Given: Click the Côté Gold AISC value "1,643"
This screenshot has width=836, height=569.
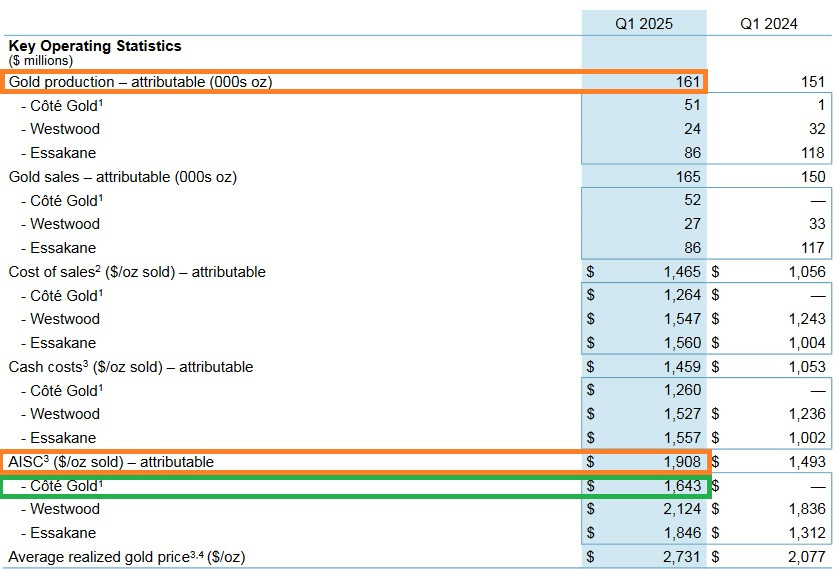Looking at the screenshot, I should [x=682, y=486].
